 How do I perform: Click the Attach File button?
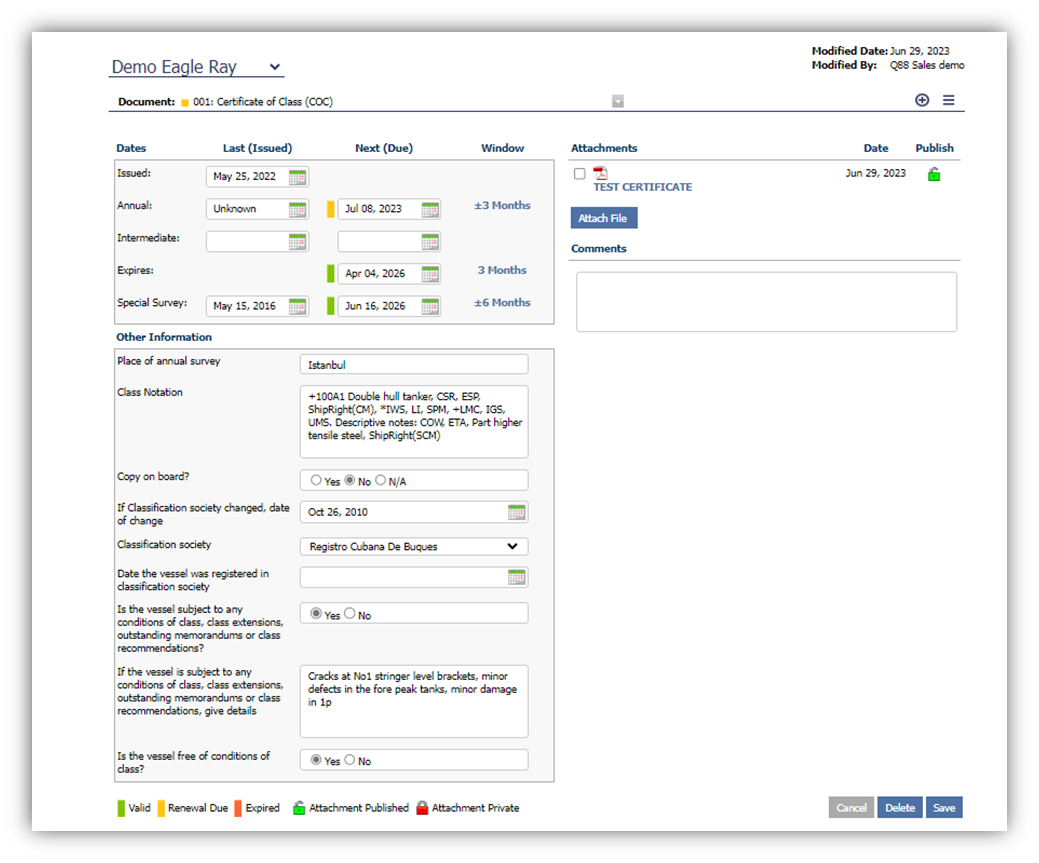tap(604, 218)
